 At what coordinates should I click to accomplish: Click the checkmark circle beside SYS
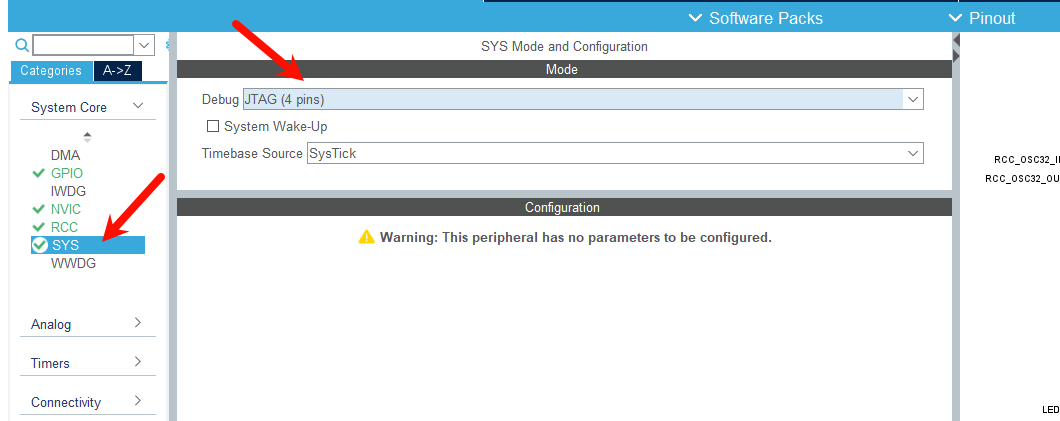[40, 245]
